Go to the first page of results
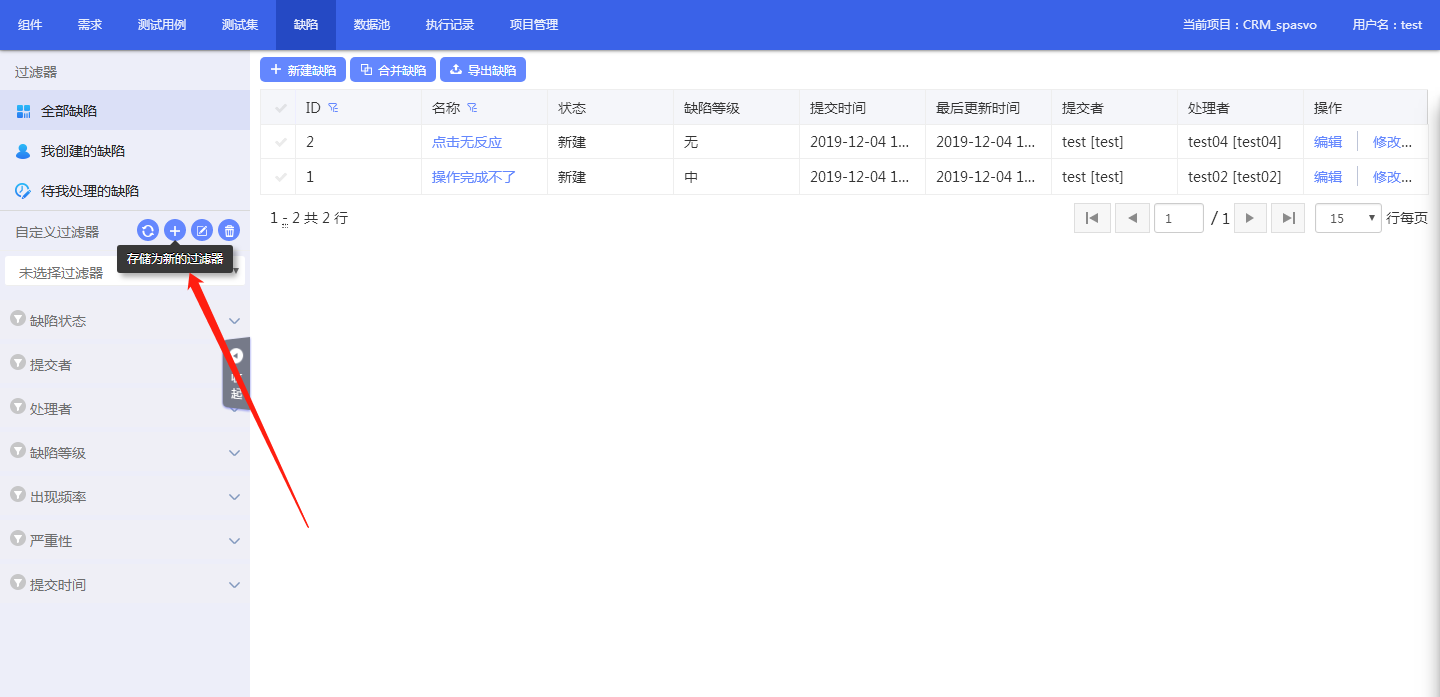Screen dimensions: 1440x697 [1092, 218]
